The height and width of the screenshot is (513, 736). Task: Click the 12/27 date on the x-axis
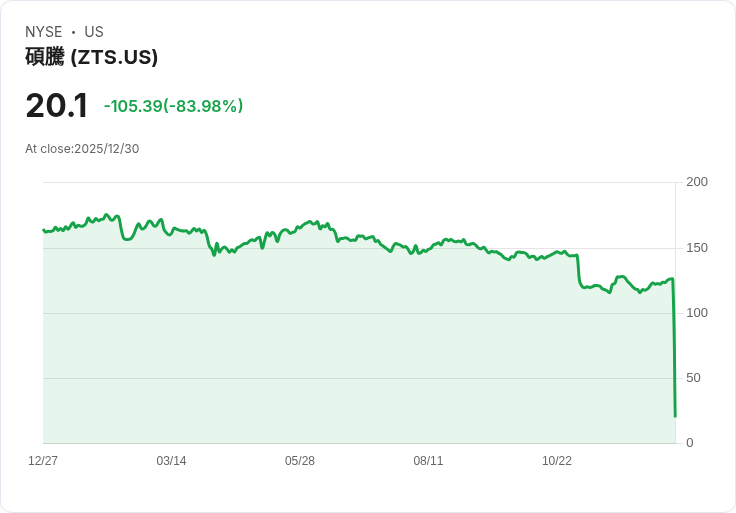click(43, 461)
